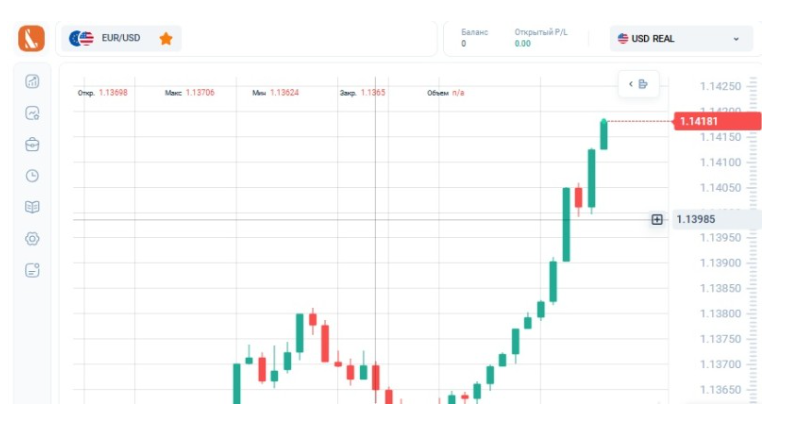The image size is (788, 426).
Task: Click the Открытый P/L value
Action: [x=522, y=44]
